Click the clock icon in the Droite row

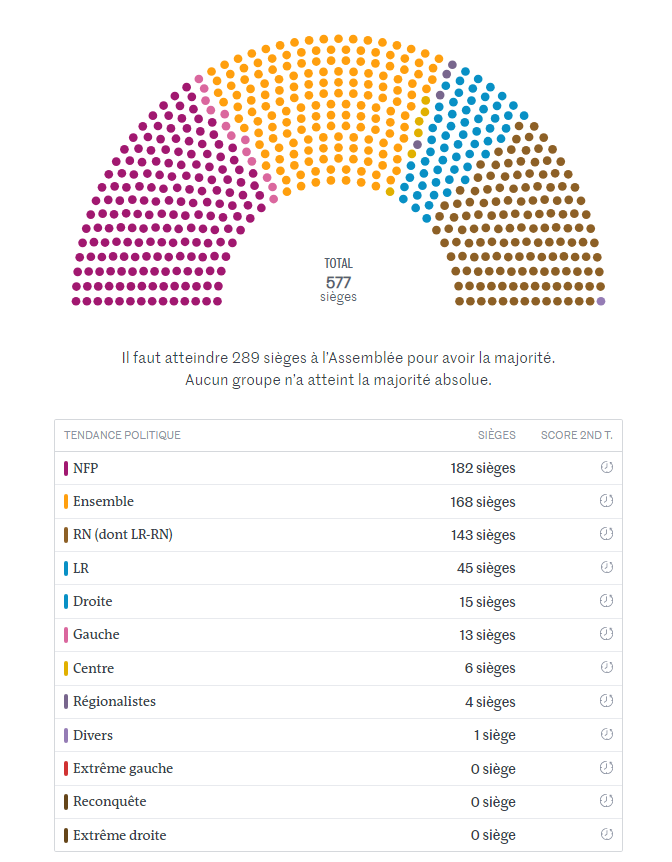click(x=606, y=601)
